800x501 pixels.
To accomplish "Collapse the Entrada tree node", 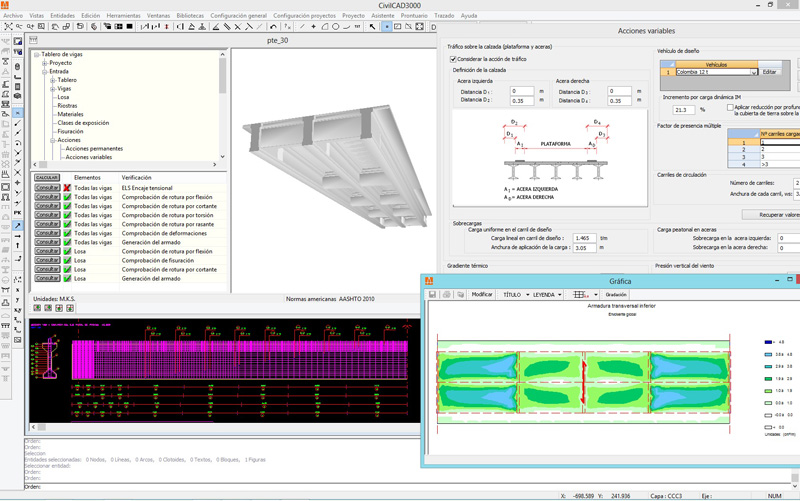I will tap(45, 72).
